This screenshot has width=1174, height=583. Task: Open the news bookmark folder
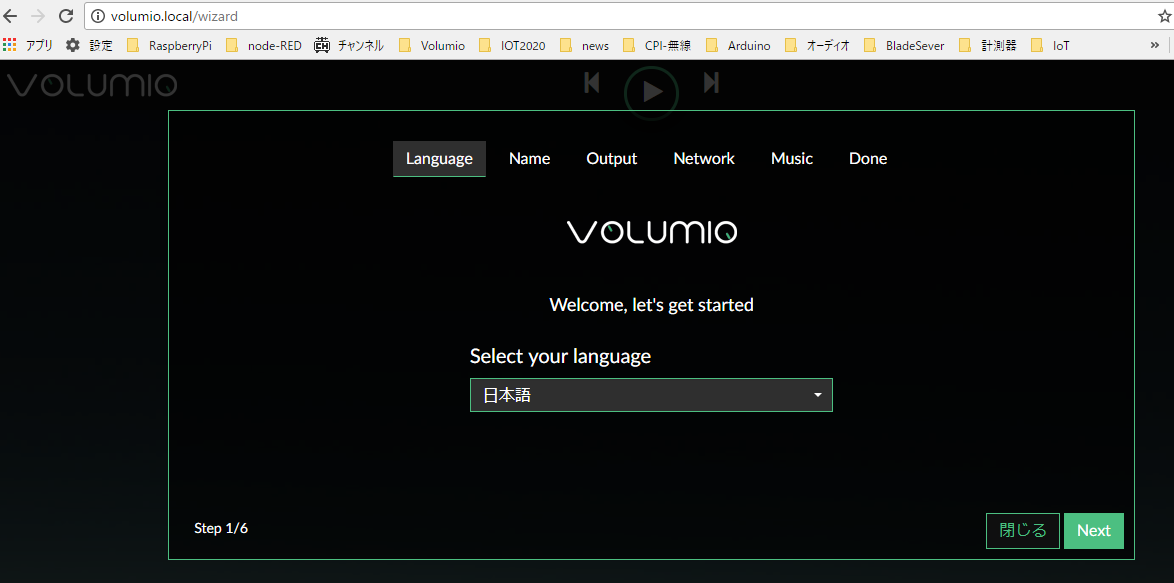tap(585, 46)
